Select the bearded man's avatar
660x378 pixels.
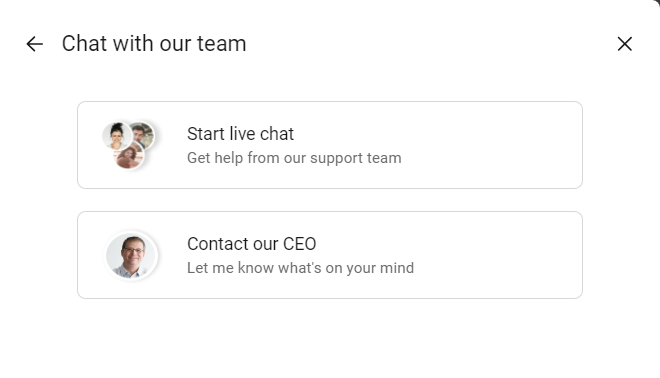[x=143, y=134]
